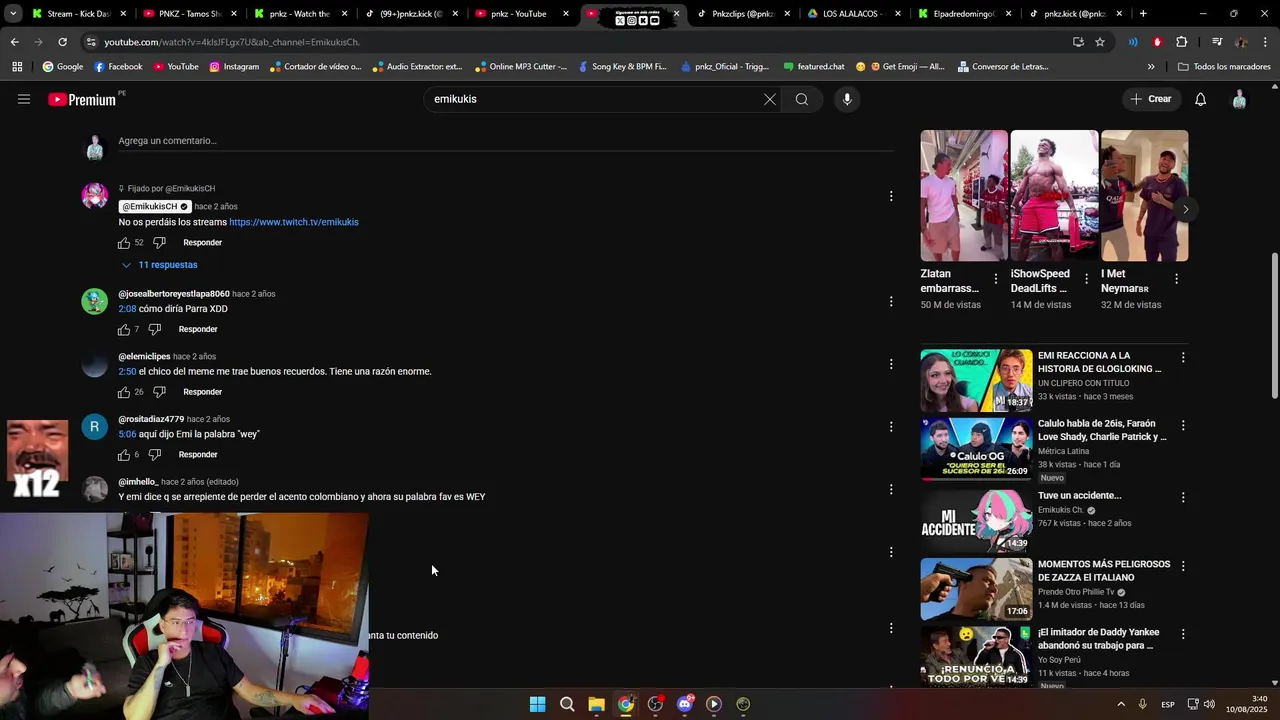Open the Todos los marcadores folder
This screenshot has width=1280, height=720.
click(1225, 67)
